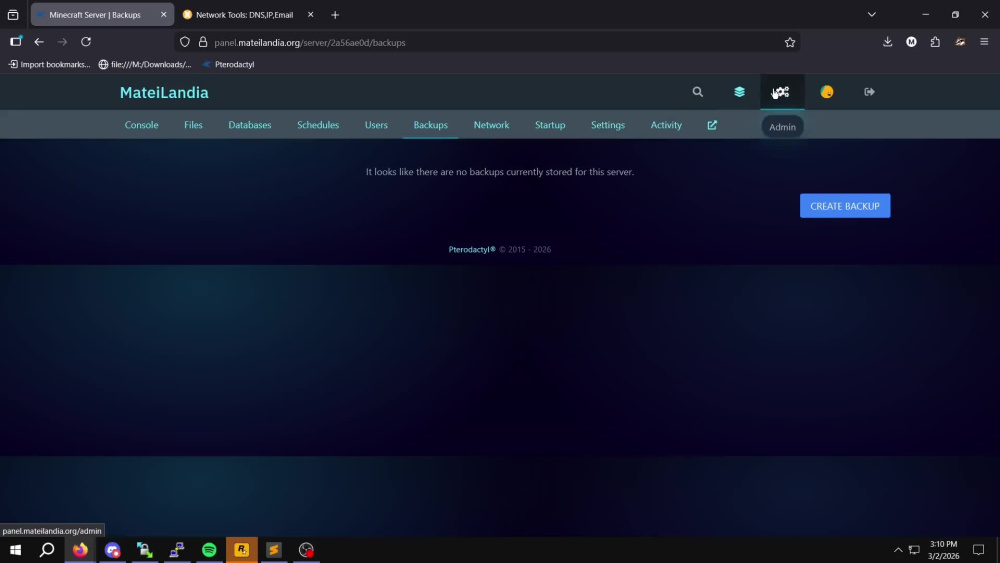Open the Firefox account M icon

pyautogui.click(x=911, y=42)
